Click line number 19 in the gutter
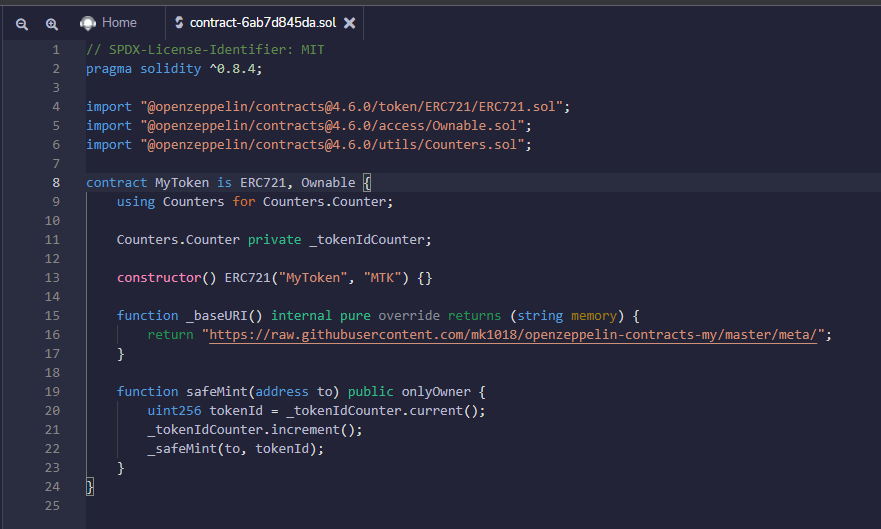Screen dimensions: 881x529 coord(52,391)
